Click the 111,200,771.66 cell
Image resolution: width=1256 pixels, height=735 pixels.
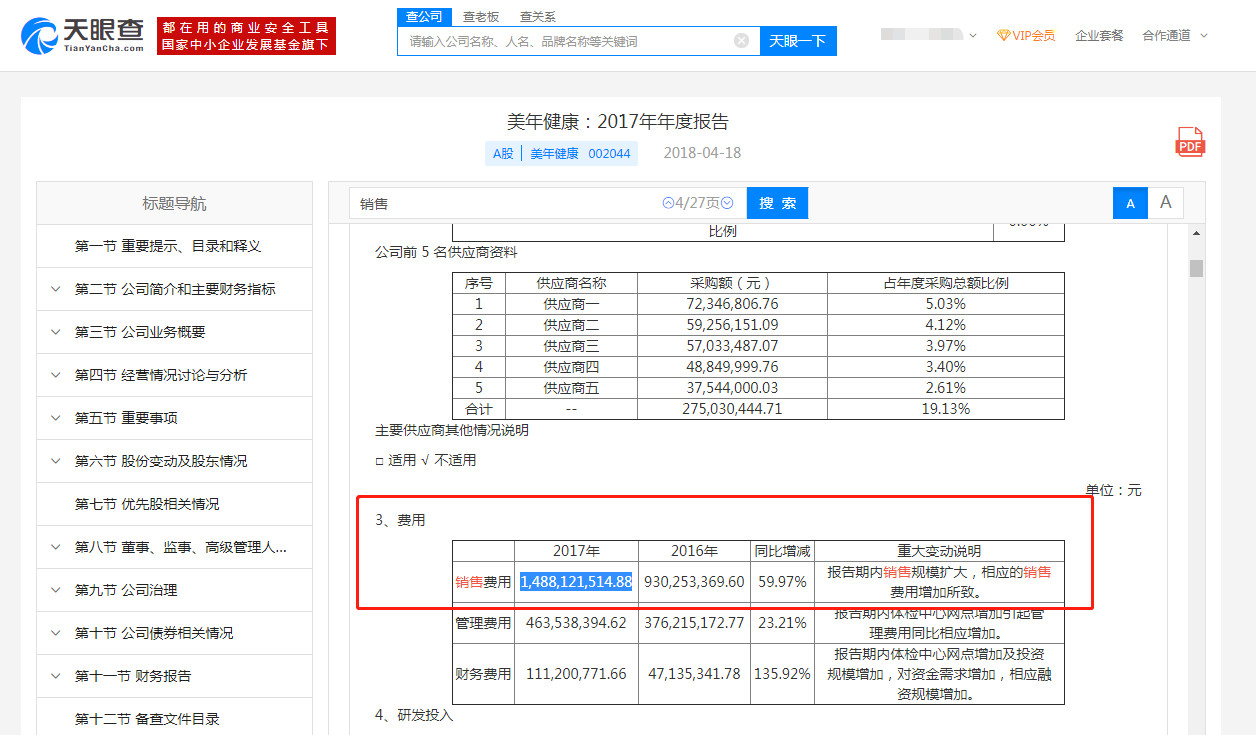pyautogui.click(x=576, y=674)
